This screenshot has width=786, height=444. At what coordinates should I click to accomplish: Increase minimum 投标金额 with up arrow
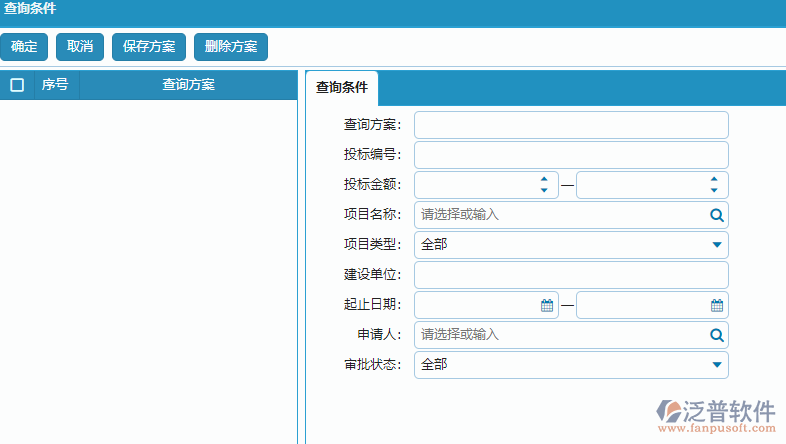(544, 180)
